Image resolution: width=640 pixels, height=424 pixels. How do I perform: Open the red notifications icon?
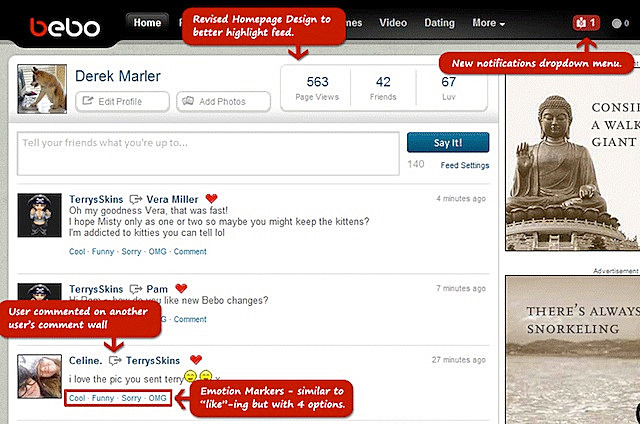coord(586,23)
